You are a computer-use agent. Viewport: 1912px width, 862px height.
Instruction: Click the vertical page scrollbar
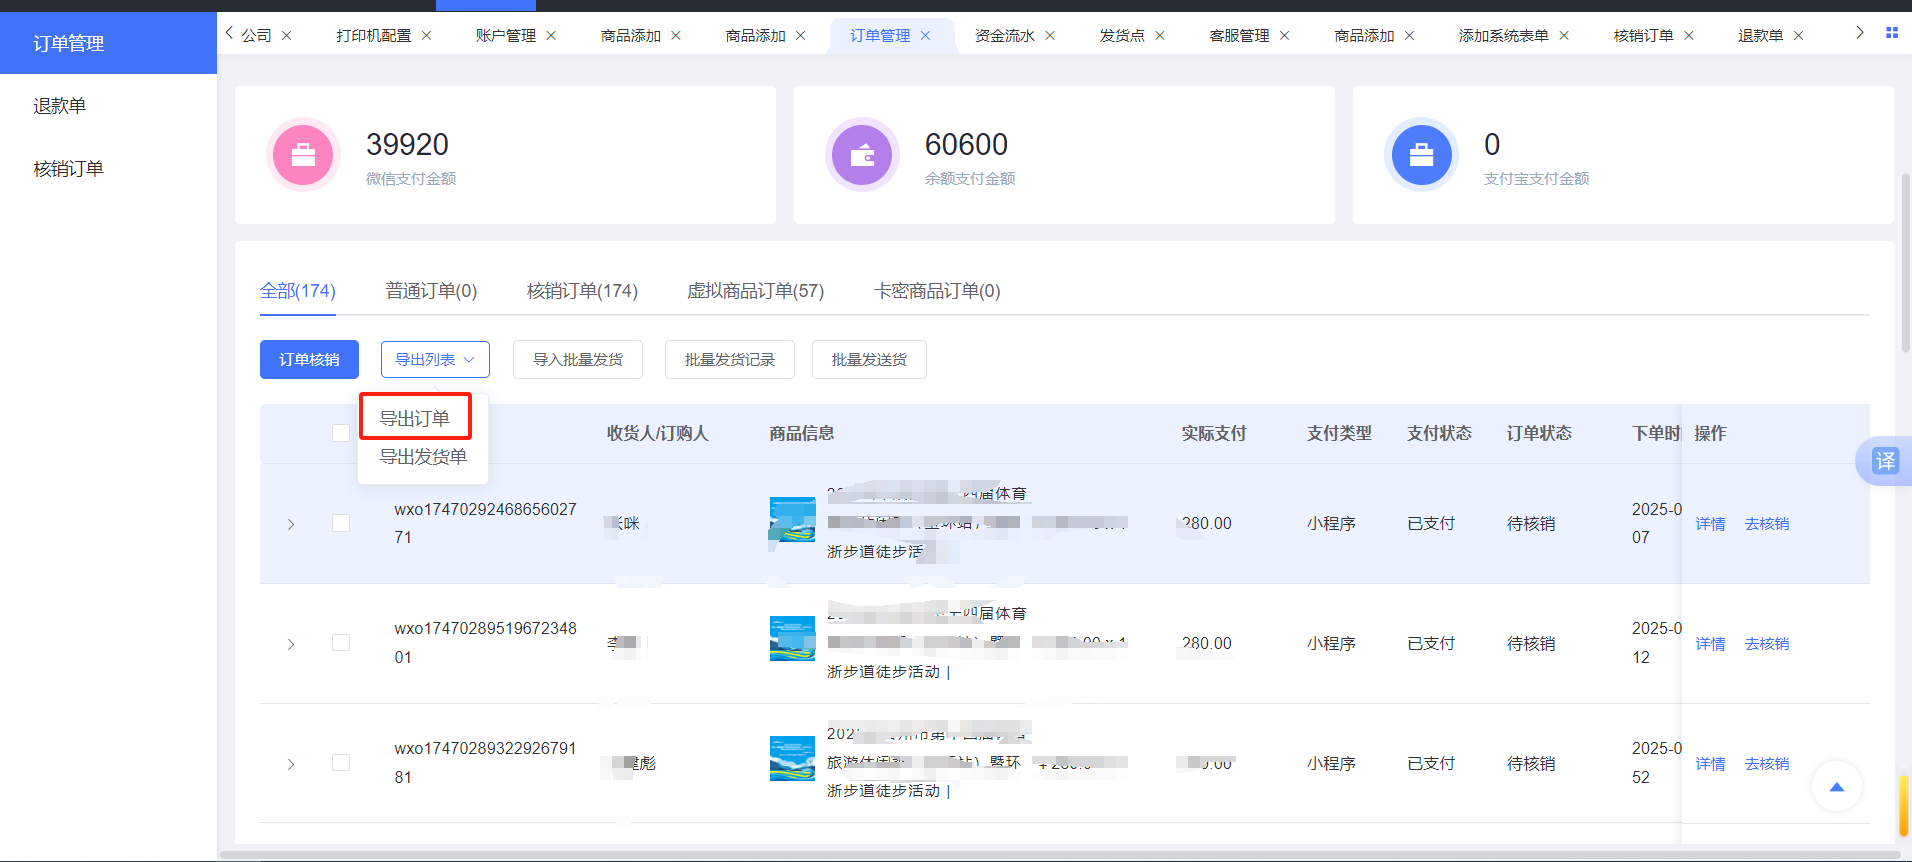pyautogui.click(x=1905, y=262)
